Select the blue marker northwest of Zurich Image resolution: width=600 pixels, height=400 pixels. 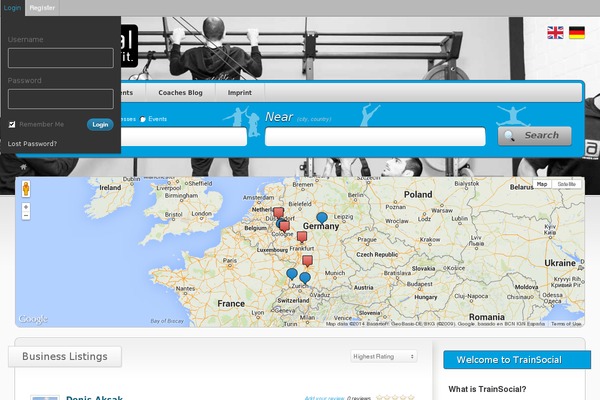(292, 274)
